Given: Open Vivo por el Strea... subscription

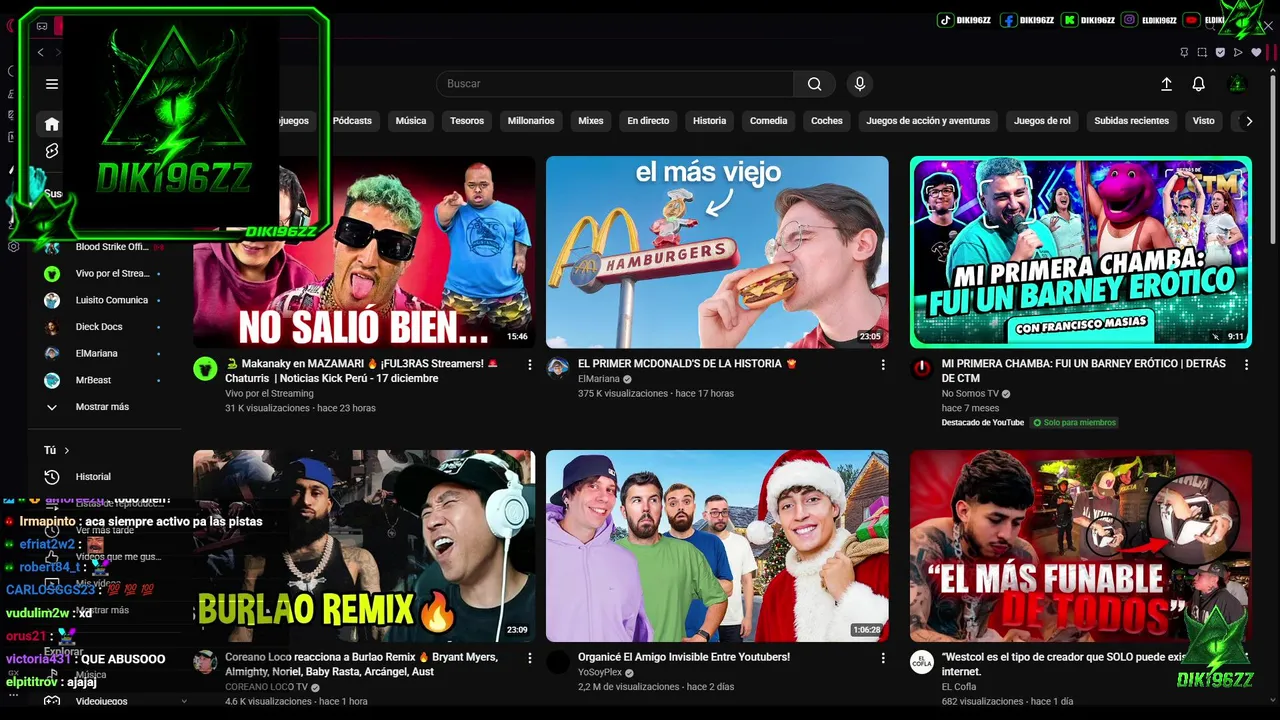Looking at the screenshot, I should coord(105,273).
